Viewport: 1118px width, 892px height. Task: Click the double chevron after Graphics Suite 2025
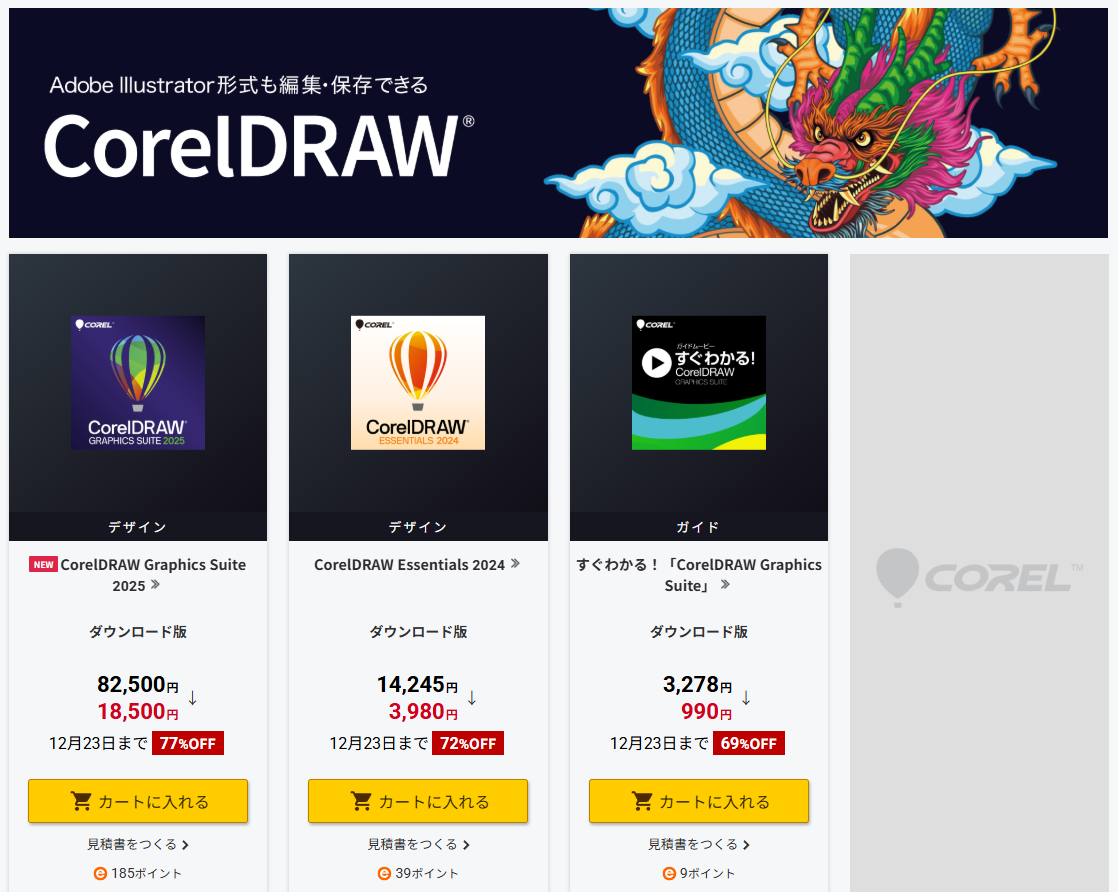(155, 585)
